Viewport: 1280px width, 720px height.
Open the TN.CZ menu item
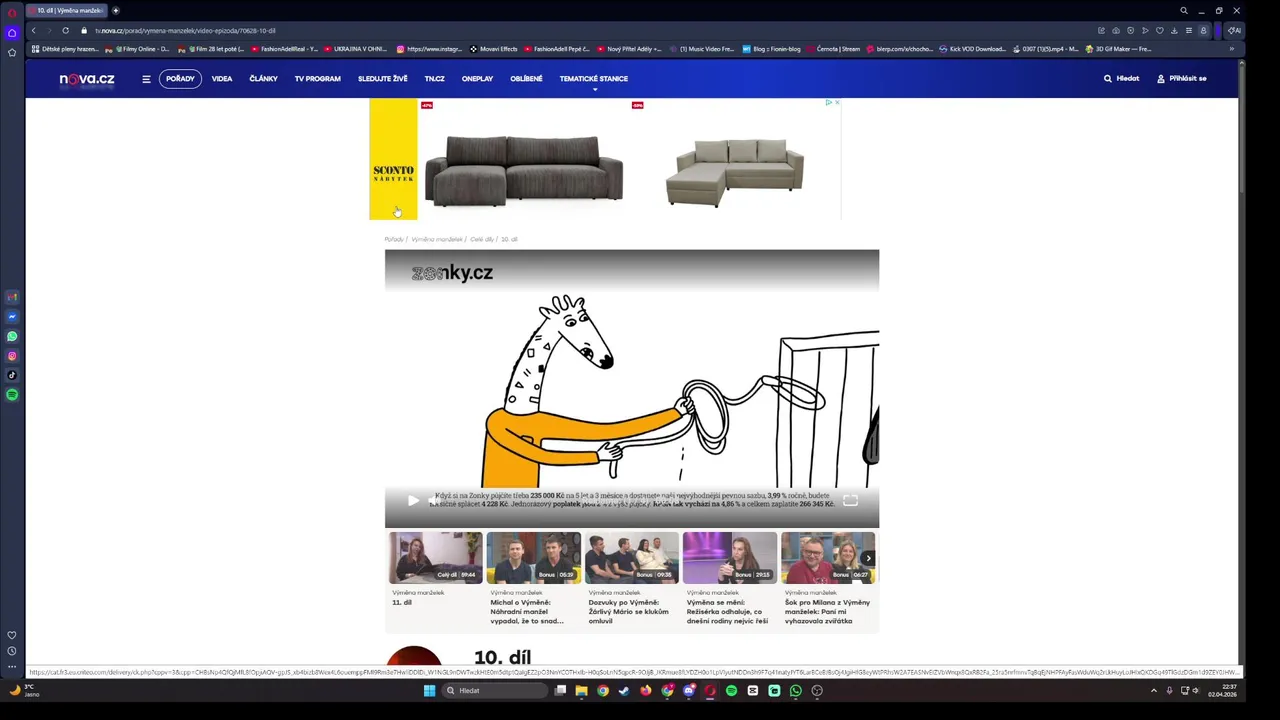pos(434,79)
